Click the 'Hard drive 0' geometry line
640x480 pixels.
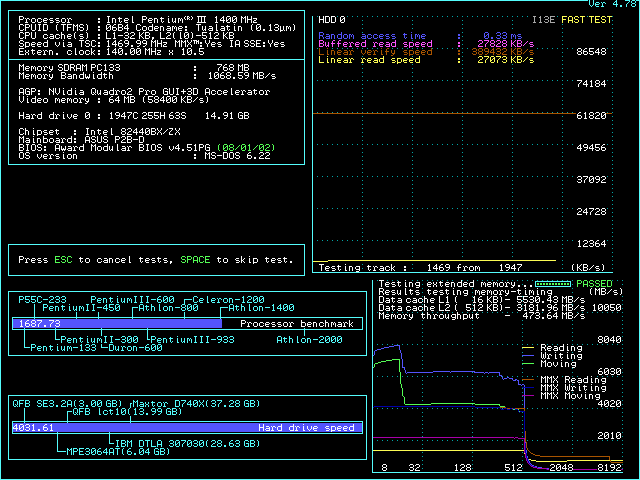[x=134, y=116]
